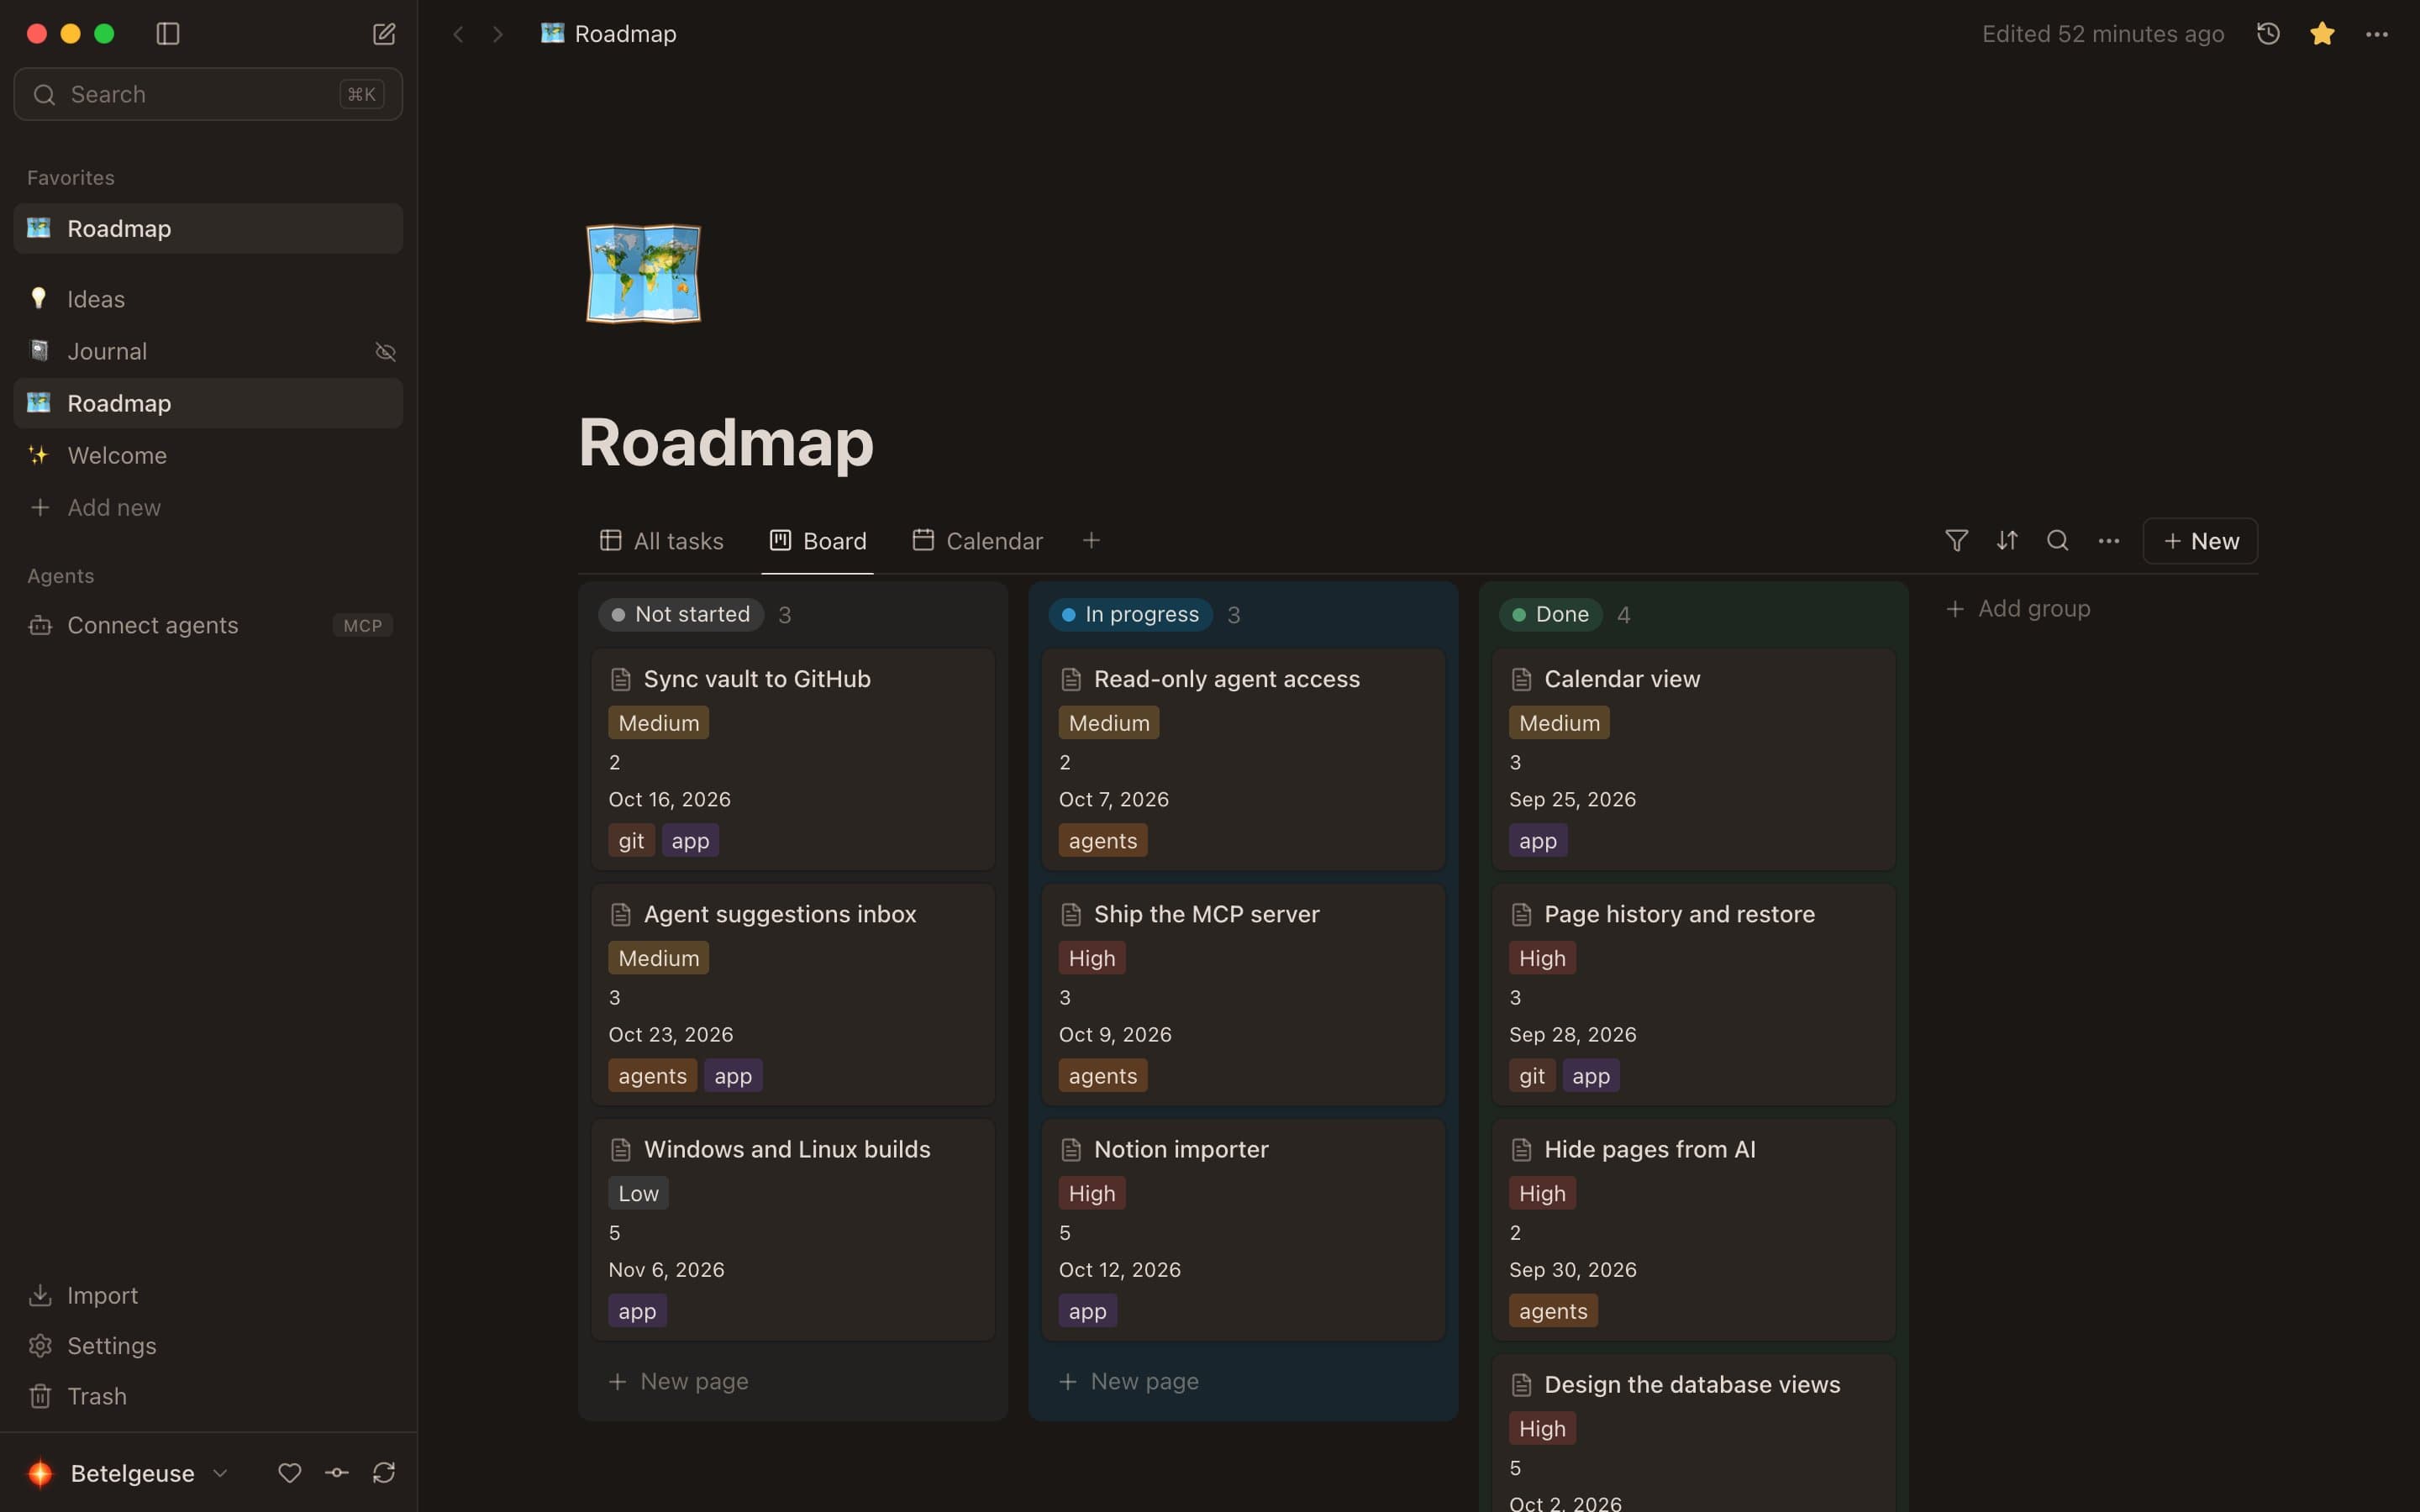Click the Done status label
Image resolution: width=2420 pixels, height=1512 pixels.
1550,614
